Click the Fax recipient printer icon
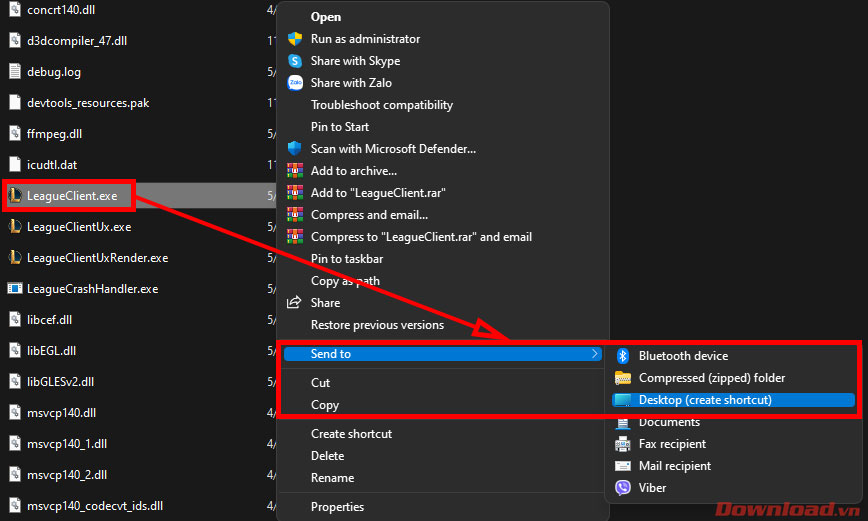The width and height of the screenshot is (868, 521). tap(622, 444)
